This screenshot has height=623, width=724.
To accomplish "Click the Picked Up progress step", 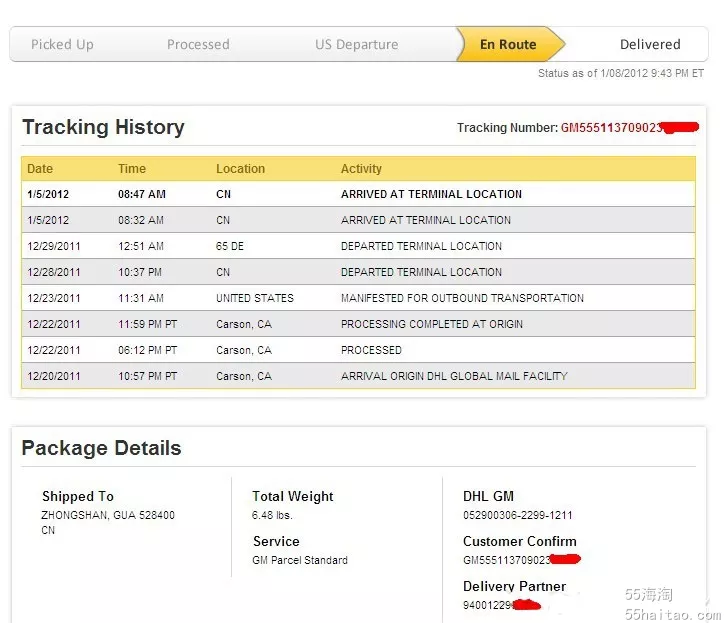I will [x=62, y=44].
